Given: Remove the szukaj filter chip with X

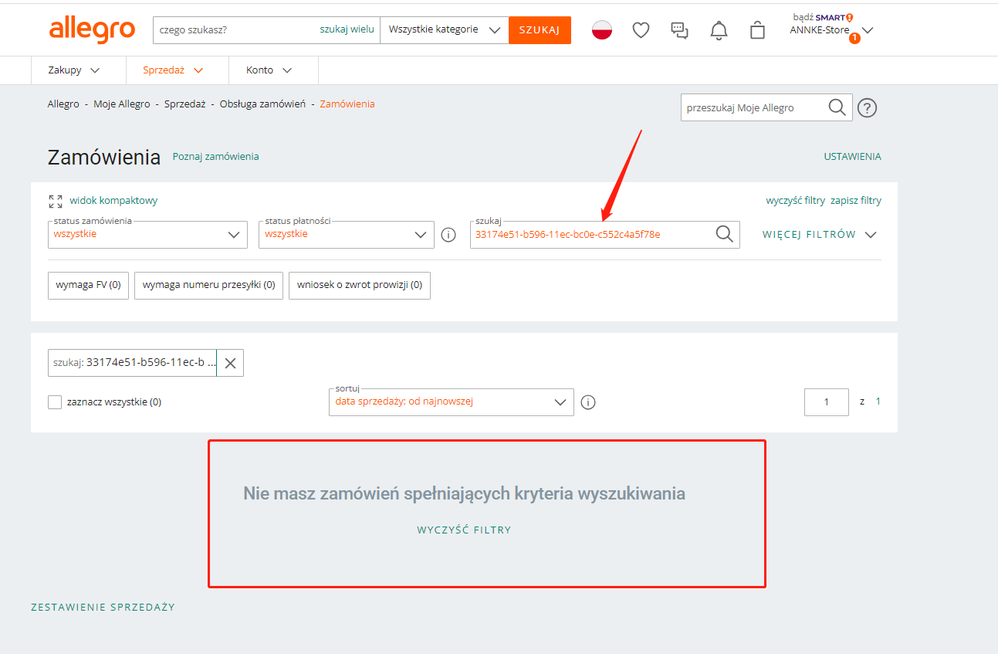Looking at the screenshot, I should pos(230,363).
